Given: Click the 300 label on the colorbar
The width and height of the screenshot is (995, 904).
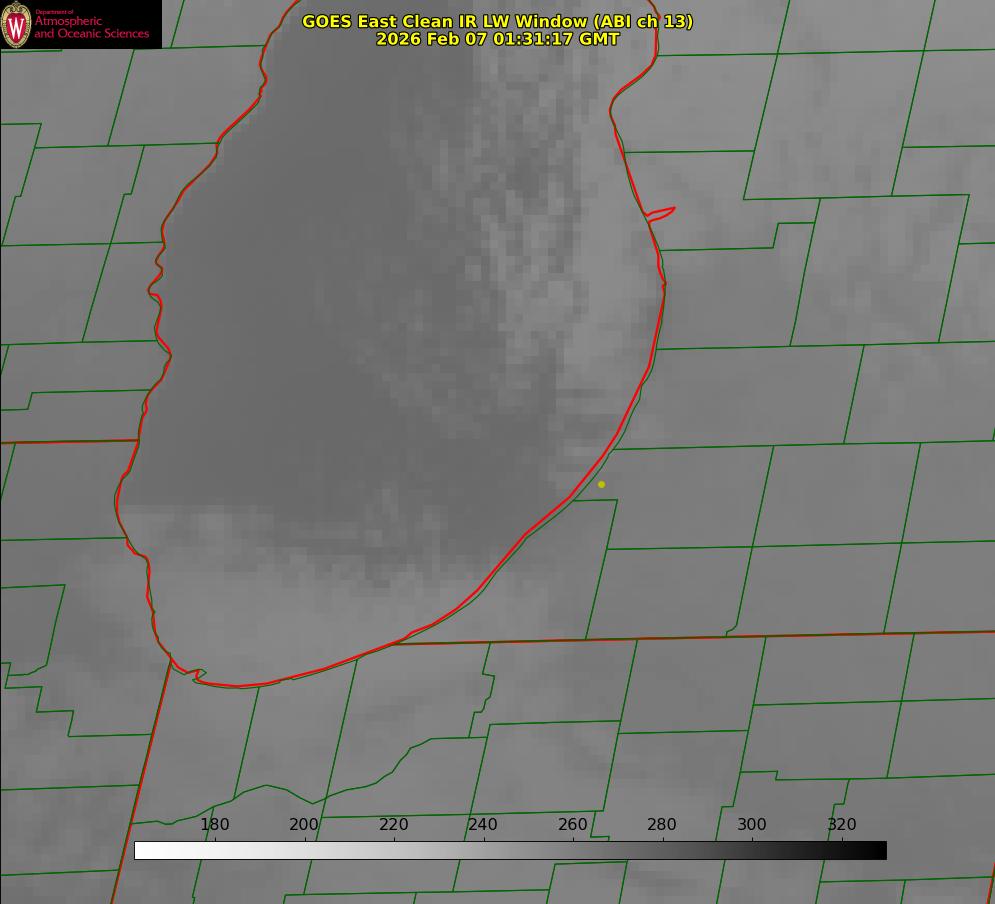Looking at the screenshot, I should tap(752, 824).
